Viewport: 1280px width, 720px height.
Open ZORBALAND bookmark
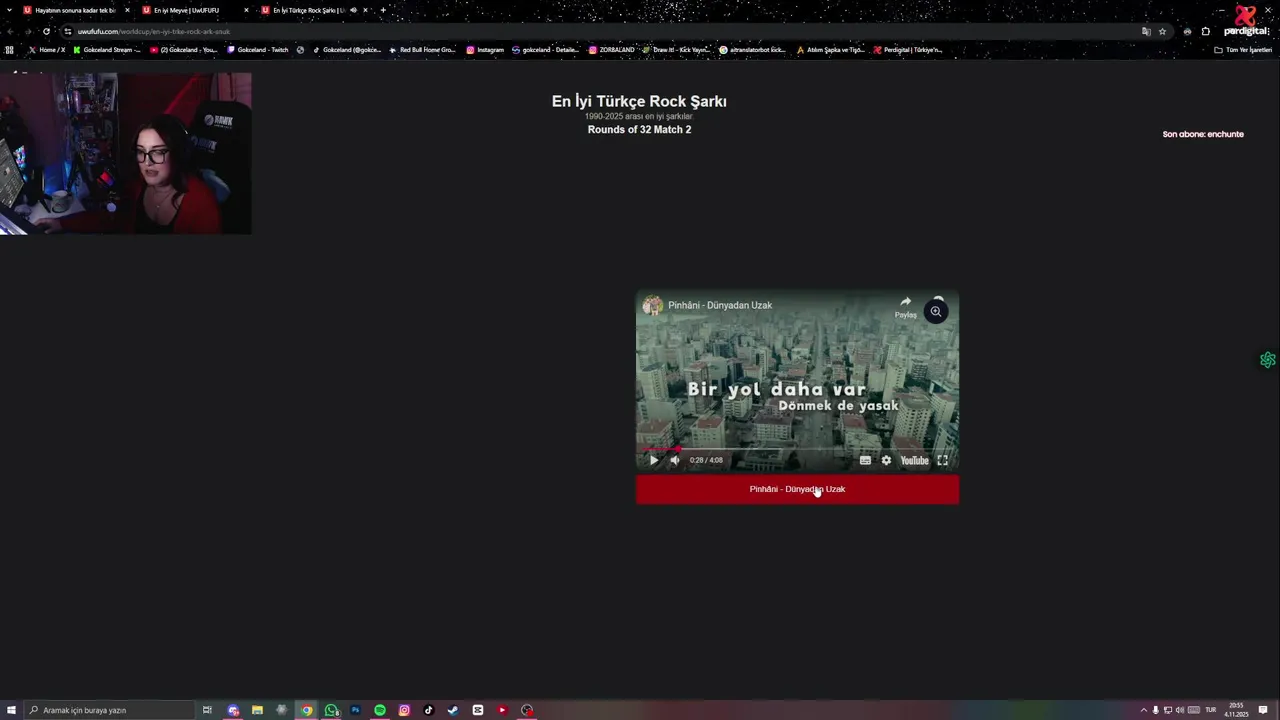pos(612,50)
